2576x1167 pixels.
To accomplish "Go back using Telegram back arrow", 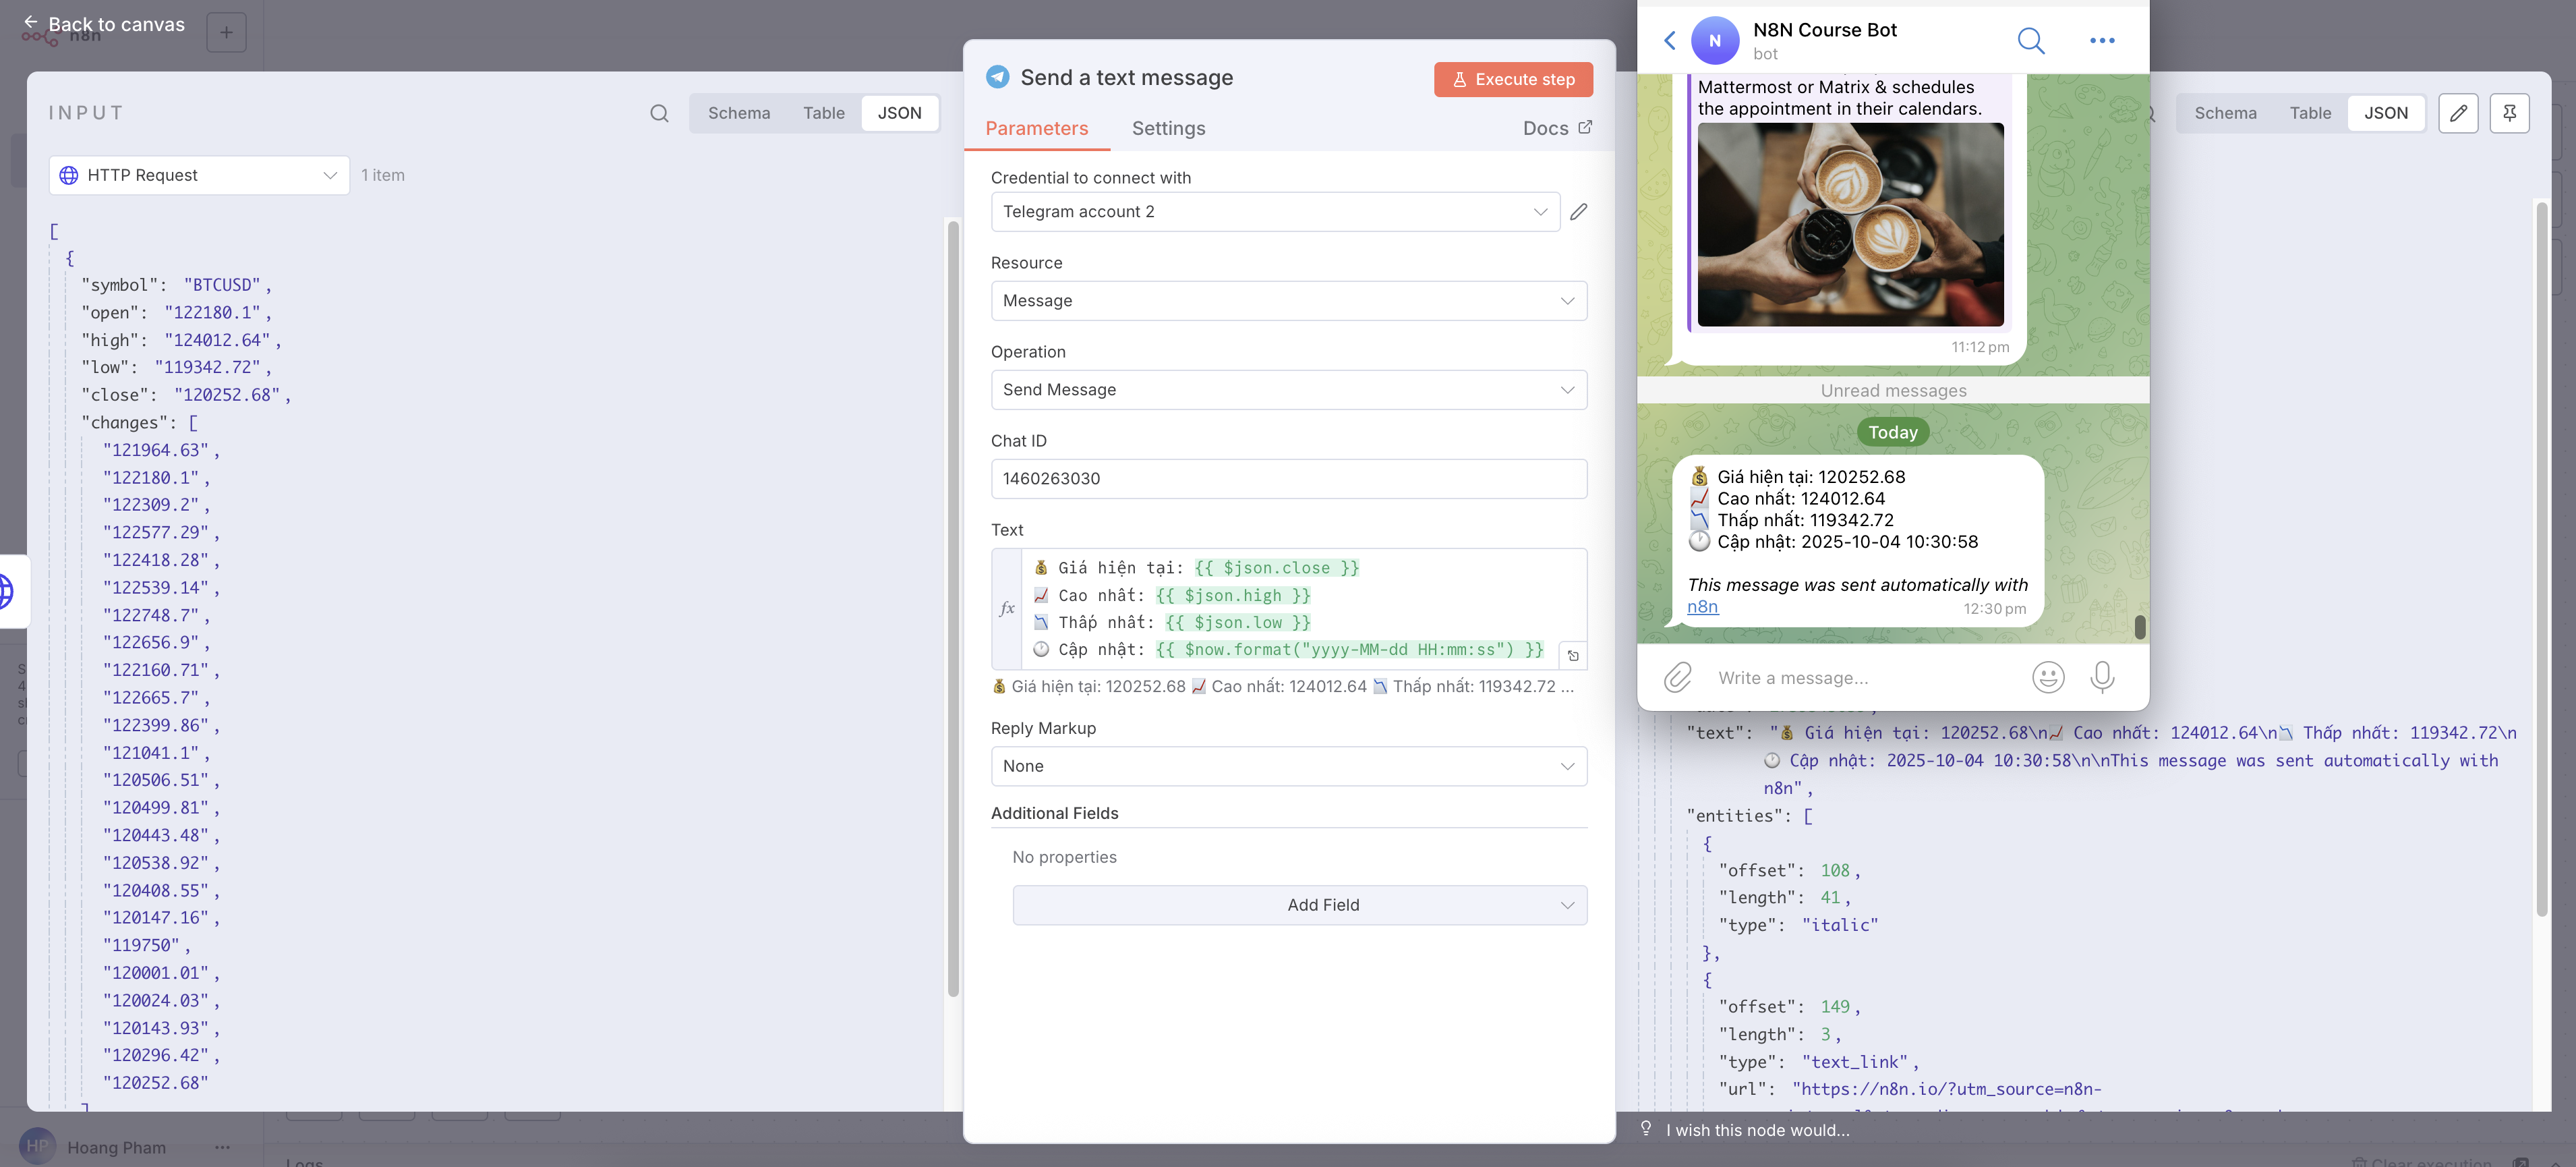I will coord(1669,40).
